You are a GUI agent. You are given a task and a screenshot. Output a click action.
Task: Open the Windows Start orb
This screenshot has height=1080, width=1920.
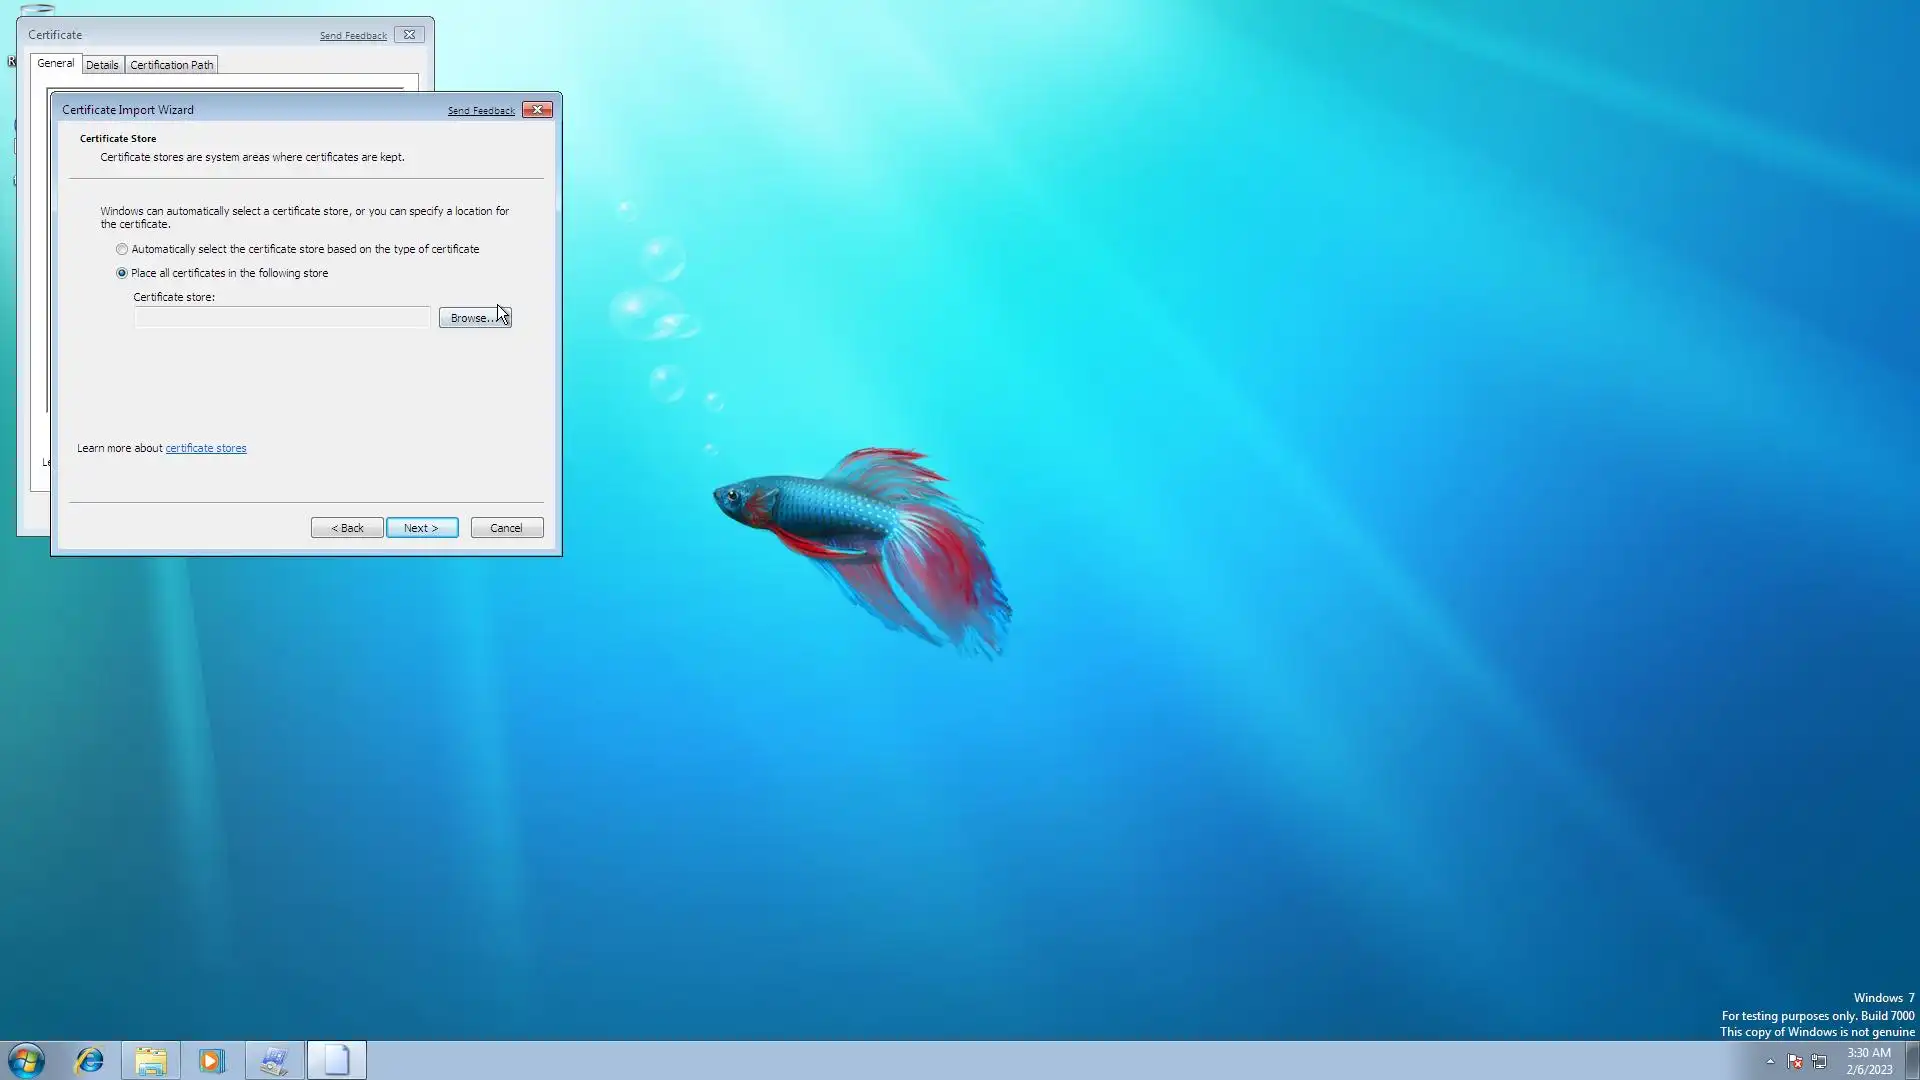pyautogui.click(x=26, y=1060)
